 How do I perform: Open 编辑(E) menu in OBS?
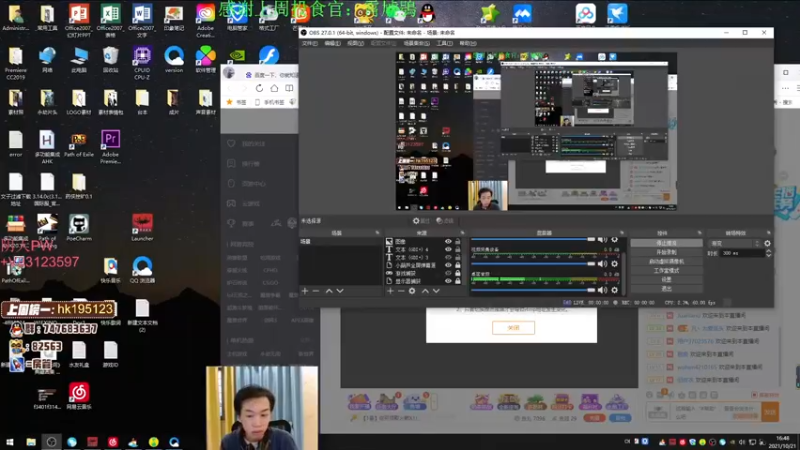[332, 43]
